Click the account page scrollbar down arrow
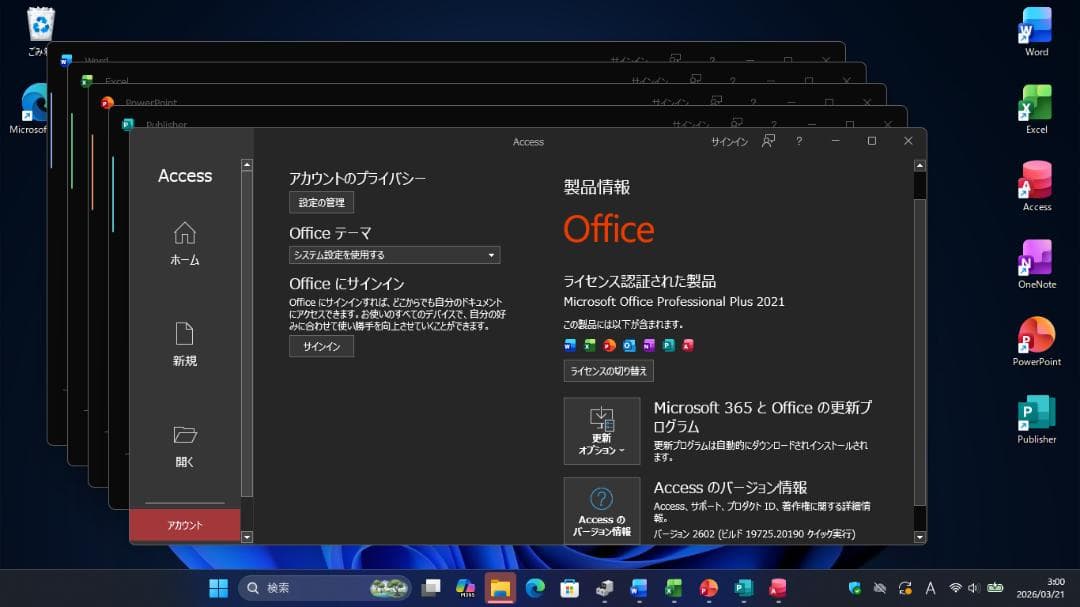Viewport: 1080px width, 607px height. [x=920, y=537]
